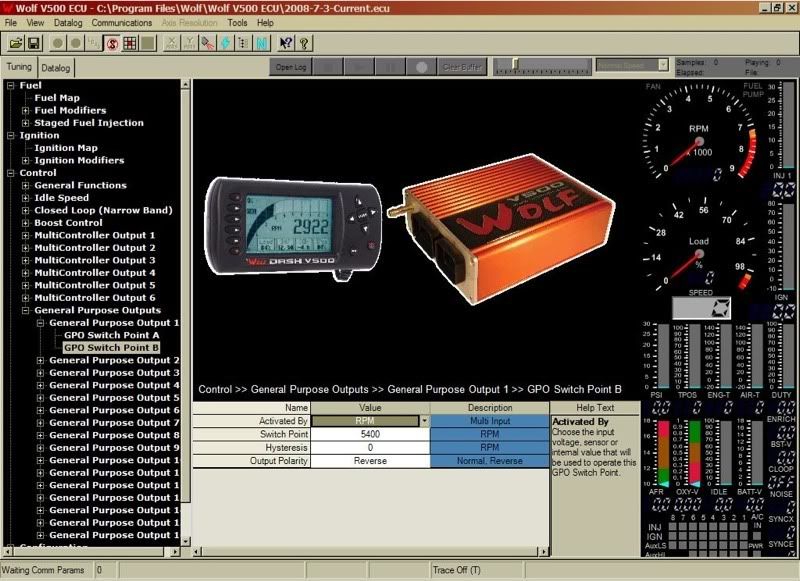This screenshot has width=800, height=581.
Task: Select General Functions in the tree
Action: 81,185
